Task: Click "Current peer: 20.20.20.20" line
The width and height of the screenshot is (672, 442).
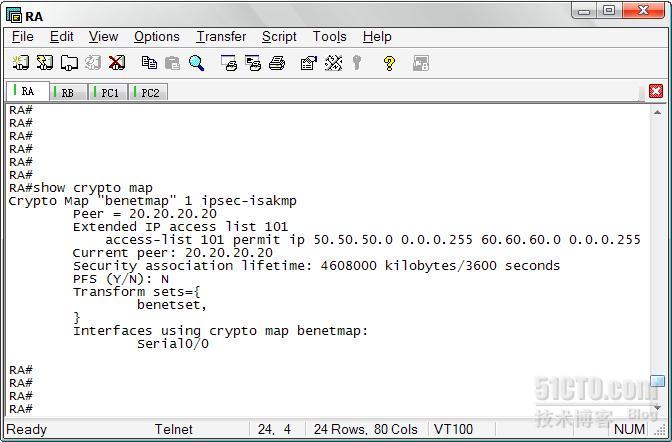Action: [173, 253]
